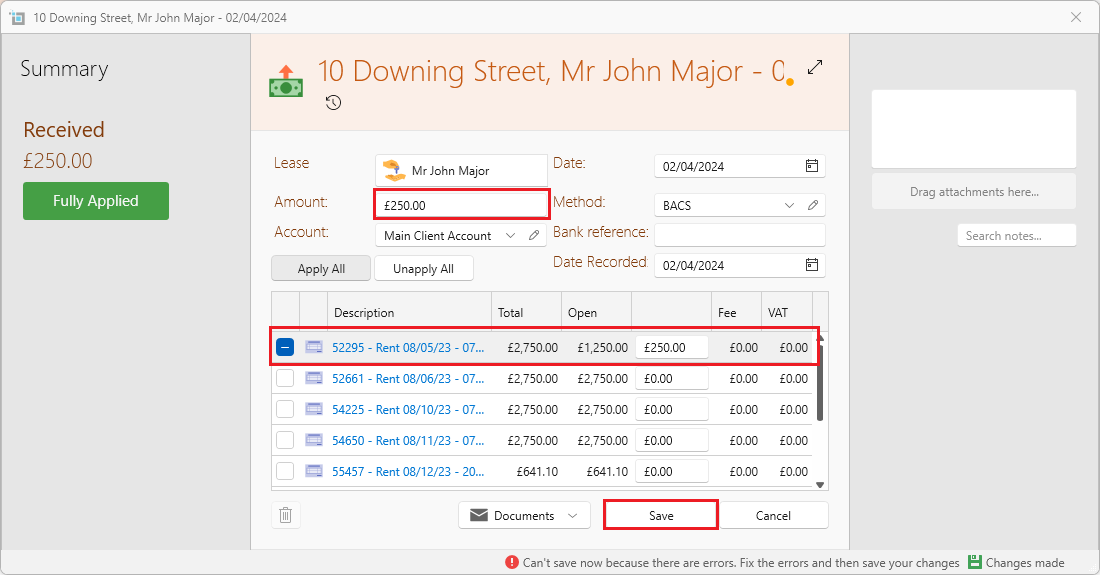
Task: Click the applied amount field for 54225
Action: click(671, 409)
